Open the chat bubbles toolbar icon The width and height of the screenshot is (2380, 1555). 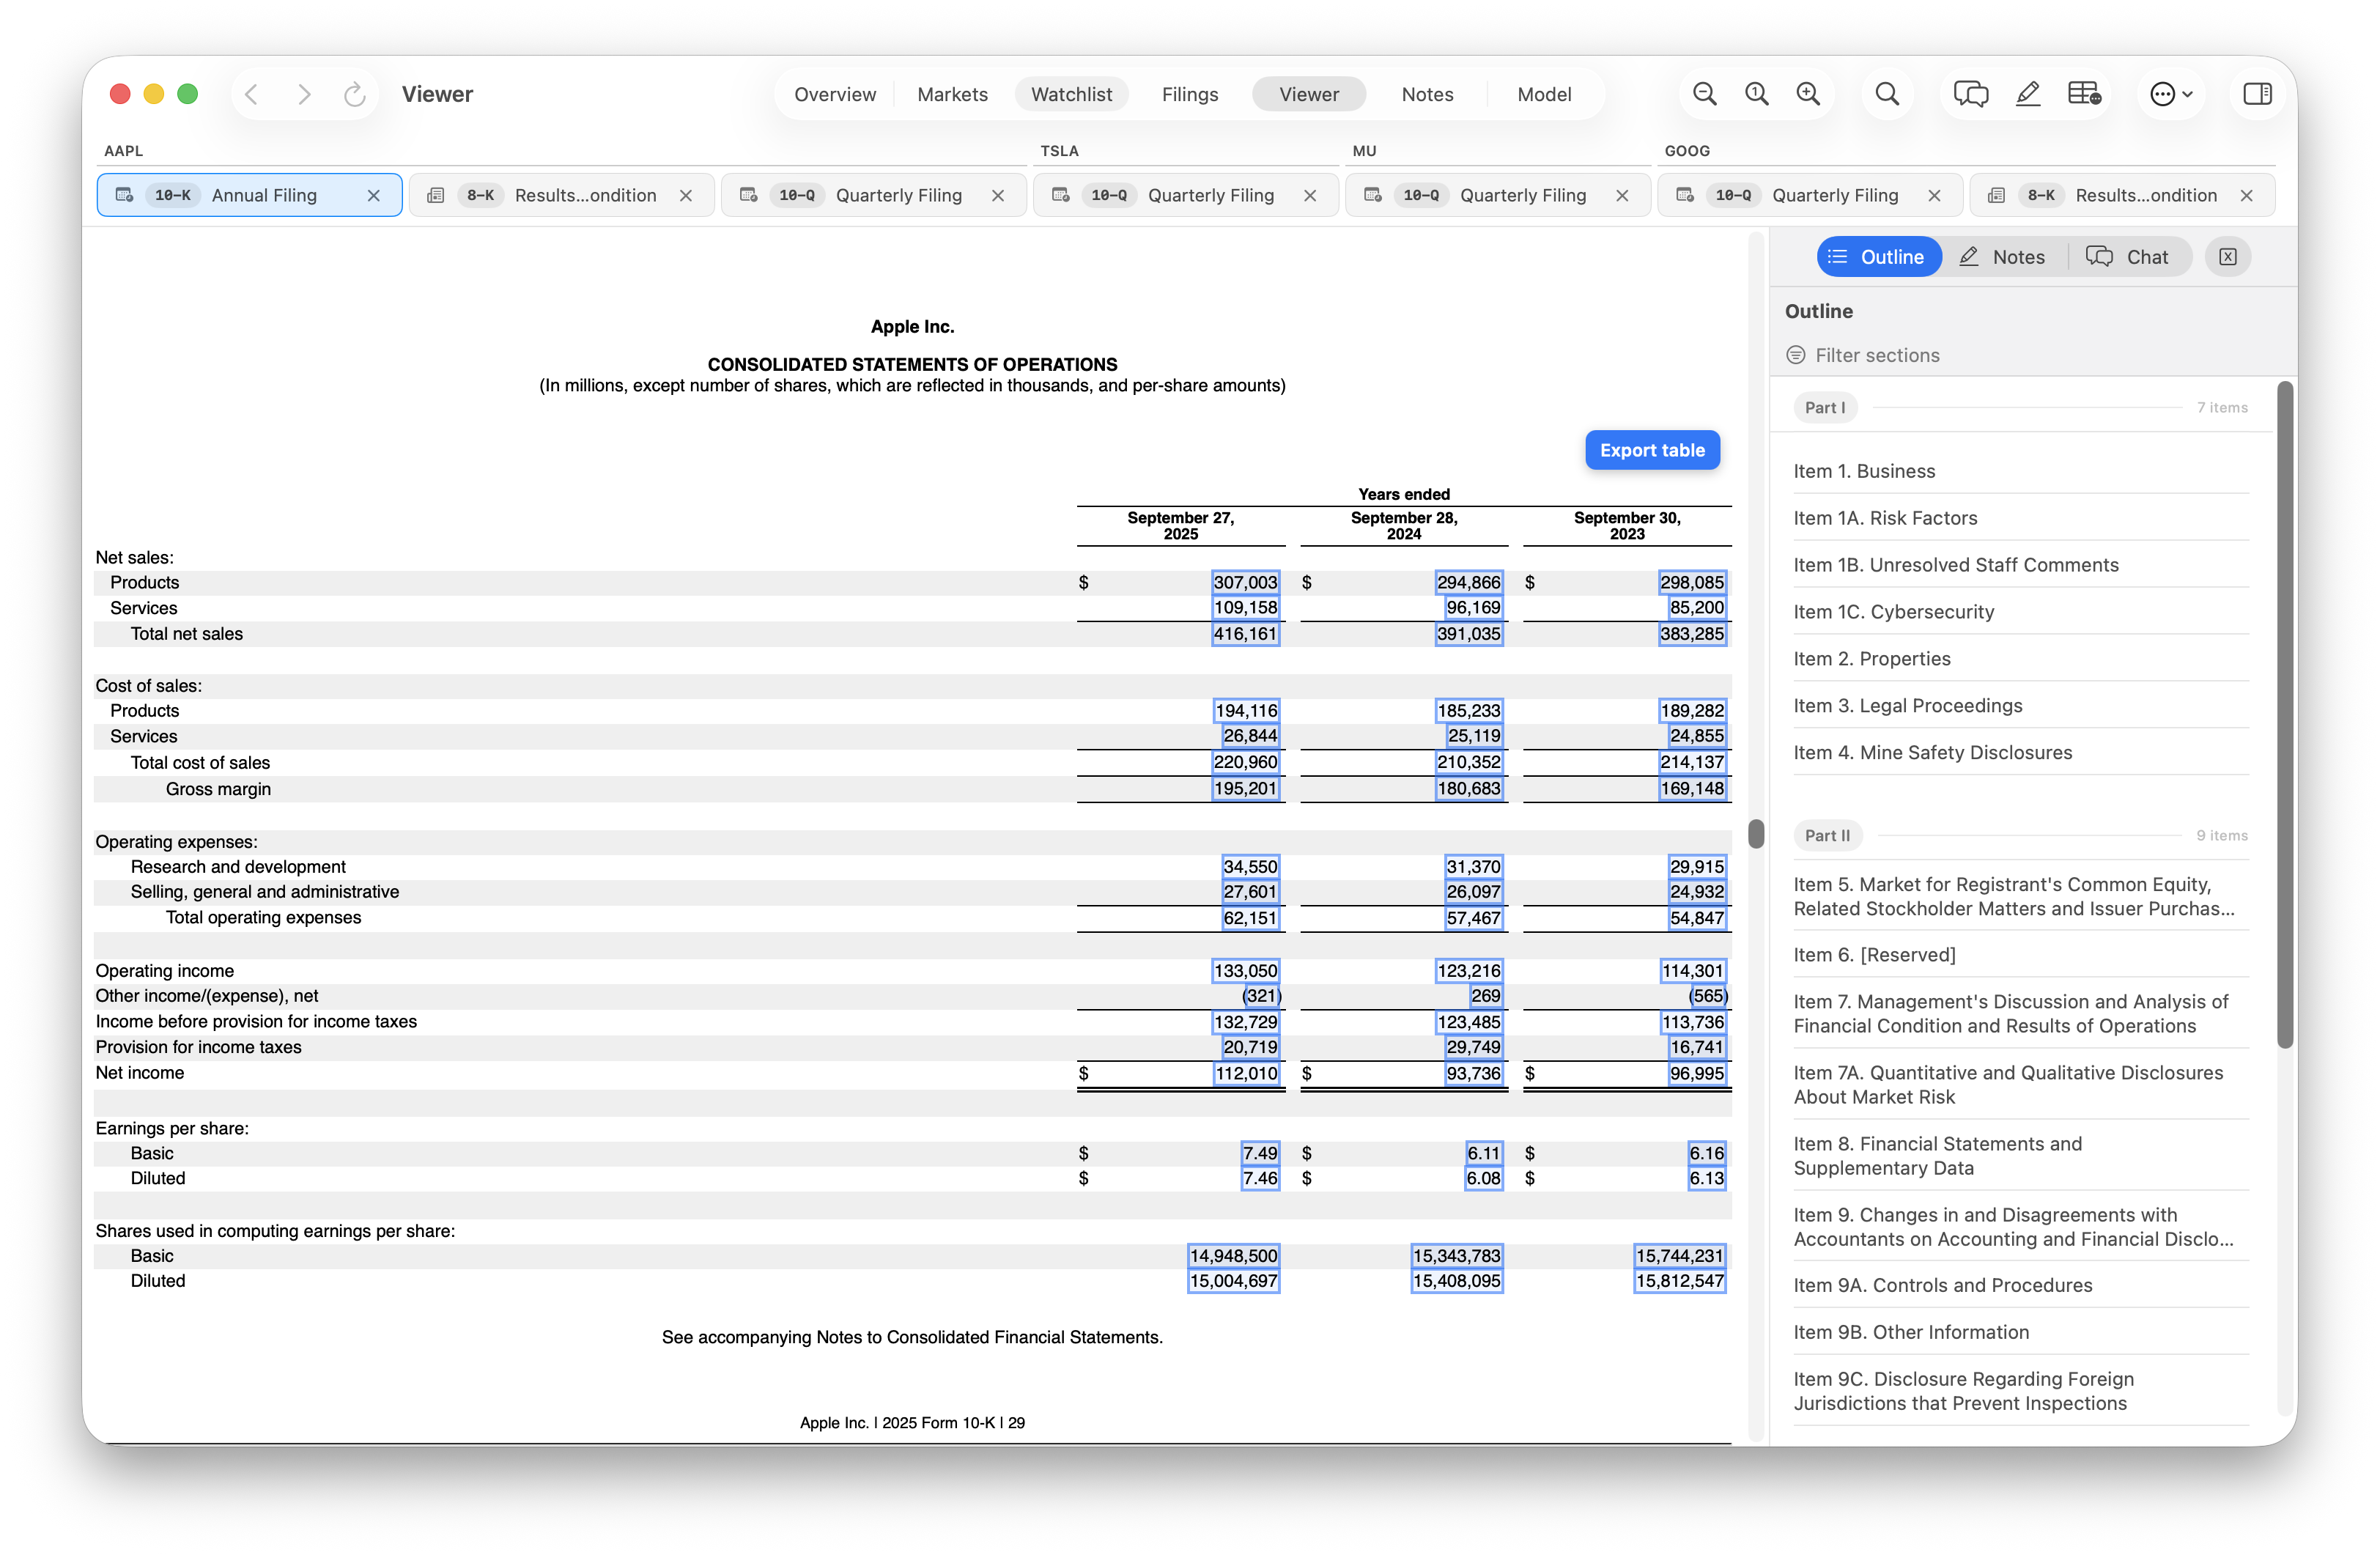(1971, 94)
